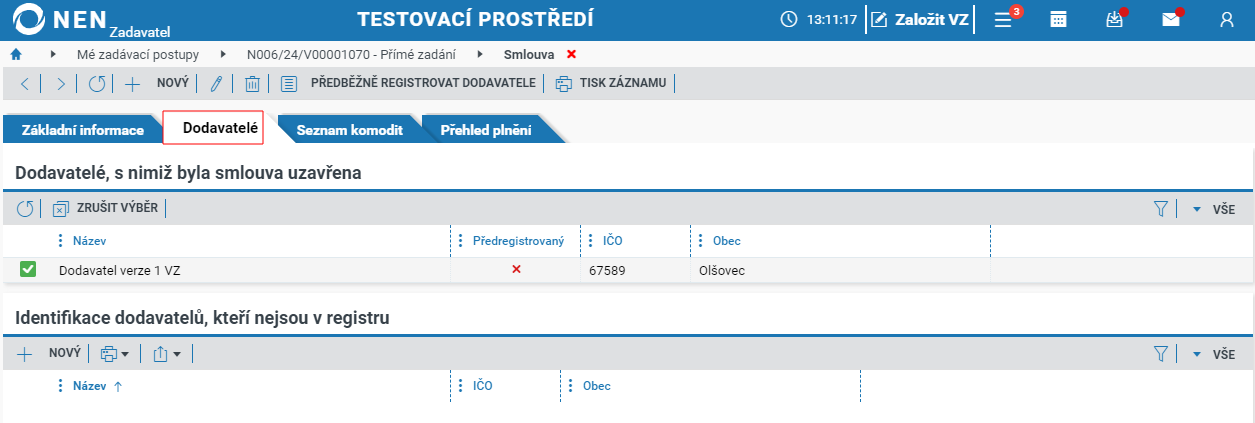Click the home icon in breadcrumb
1255x423 pixels.
click(x=16, y=53)
